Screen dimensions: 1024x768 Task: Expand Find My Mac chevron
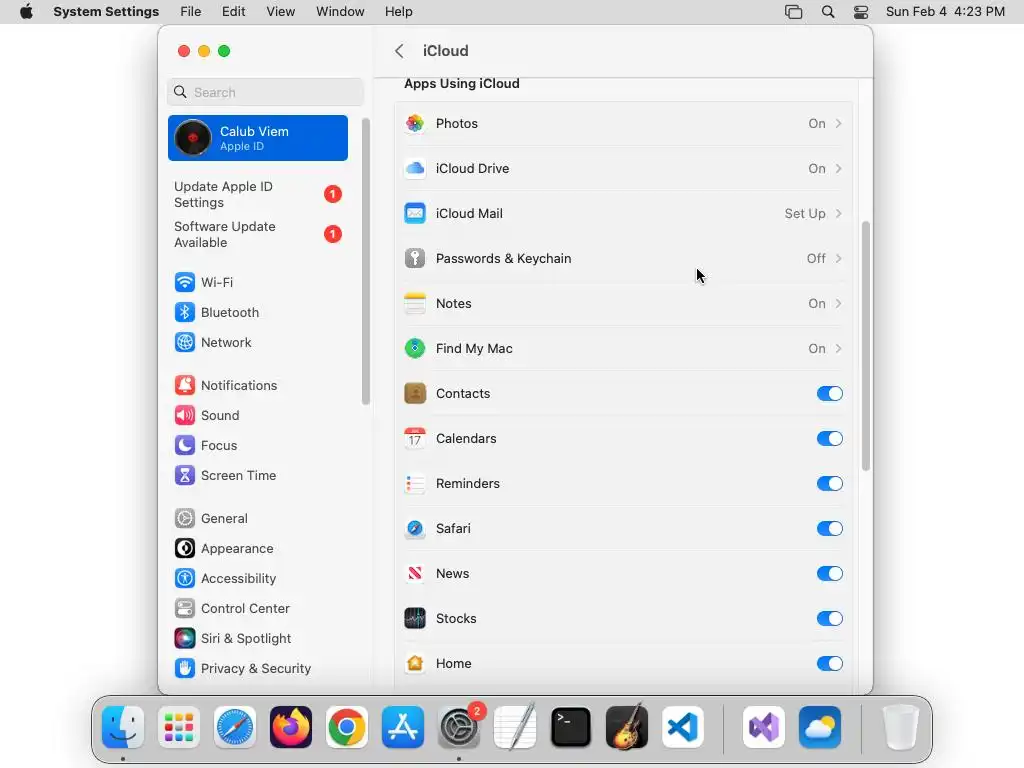point(839,349)
